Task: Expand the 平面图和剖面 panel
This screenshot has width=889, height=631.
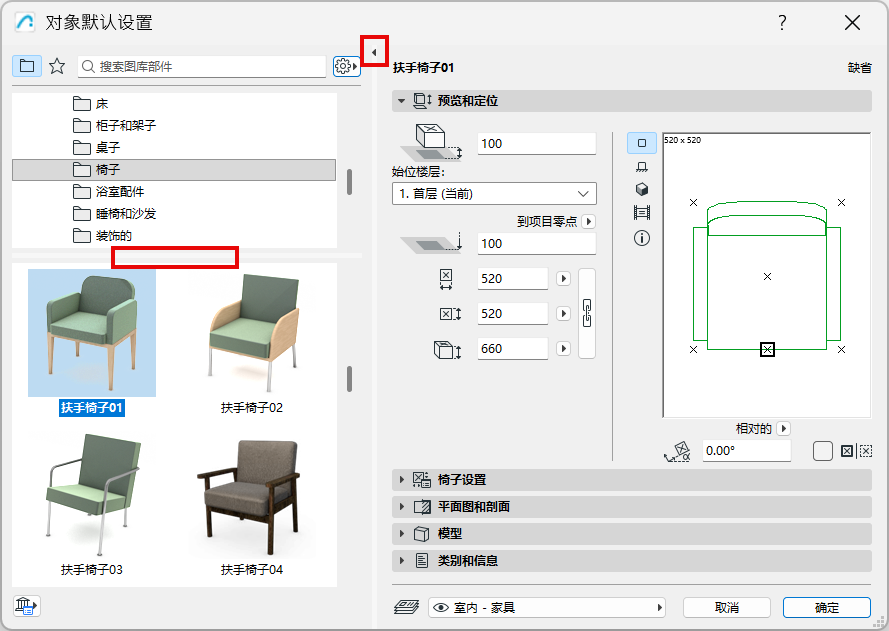Action: click(x=632, y=506)
